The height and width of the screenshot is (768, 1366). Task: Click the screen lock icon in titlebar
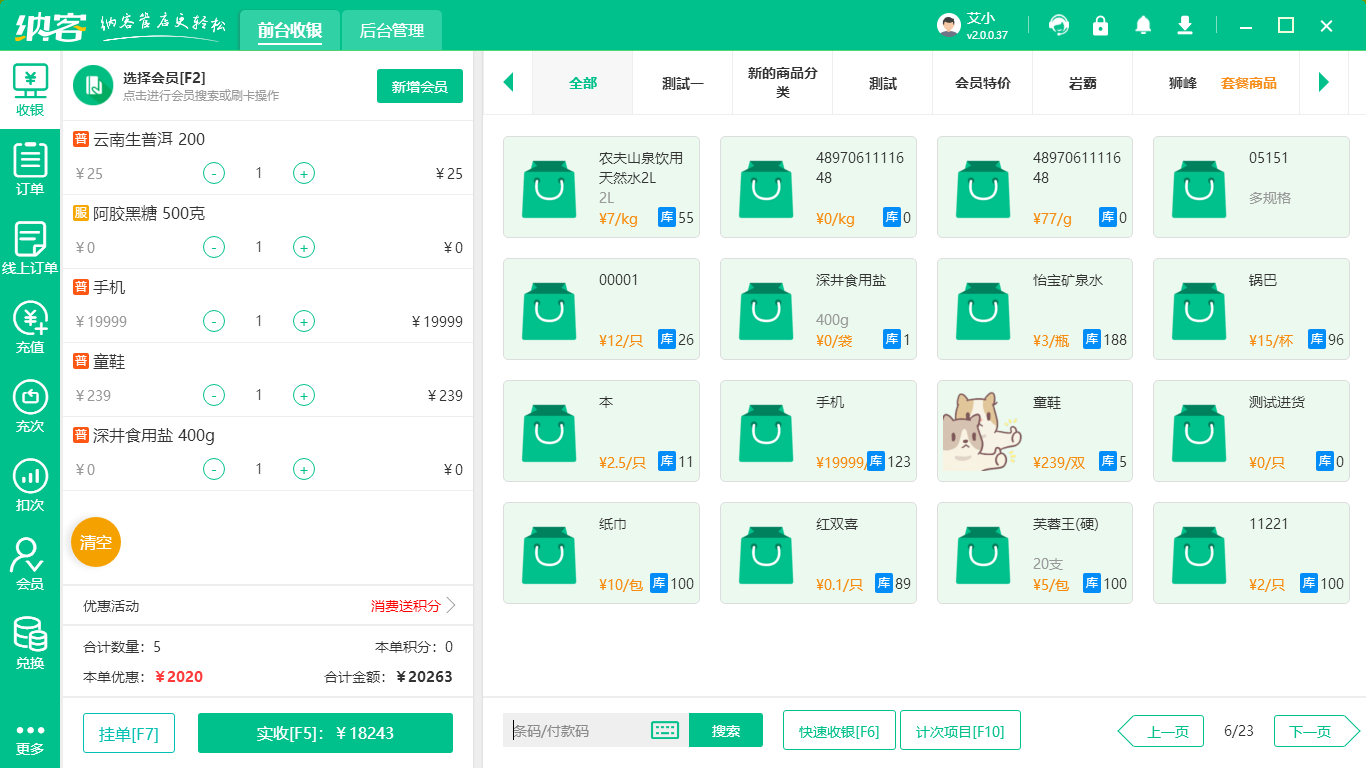coord(1100,25)
